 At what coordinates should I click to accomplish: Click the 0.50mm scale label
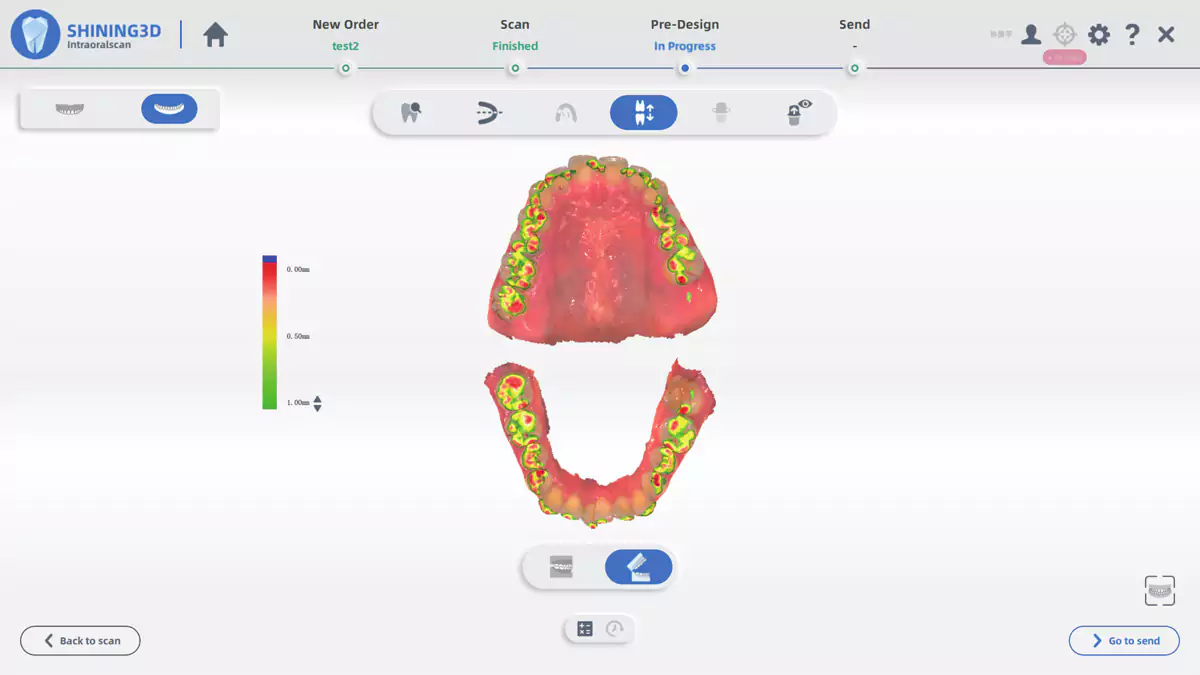(298, 336)
